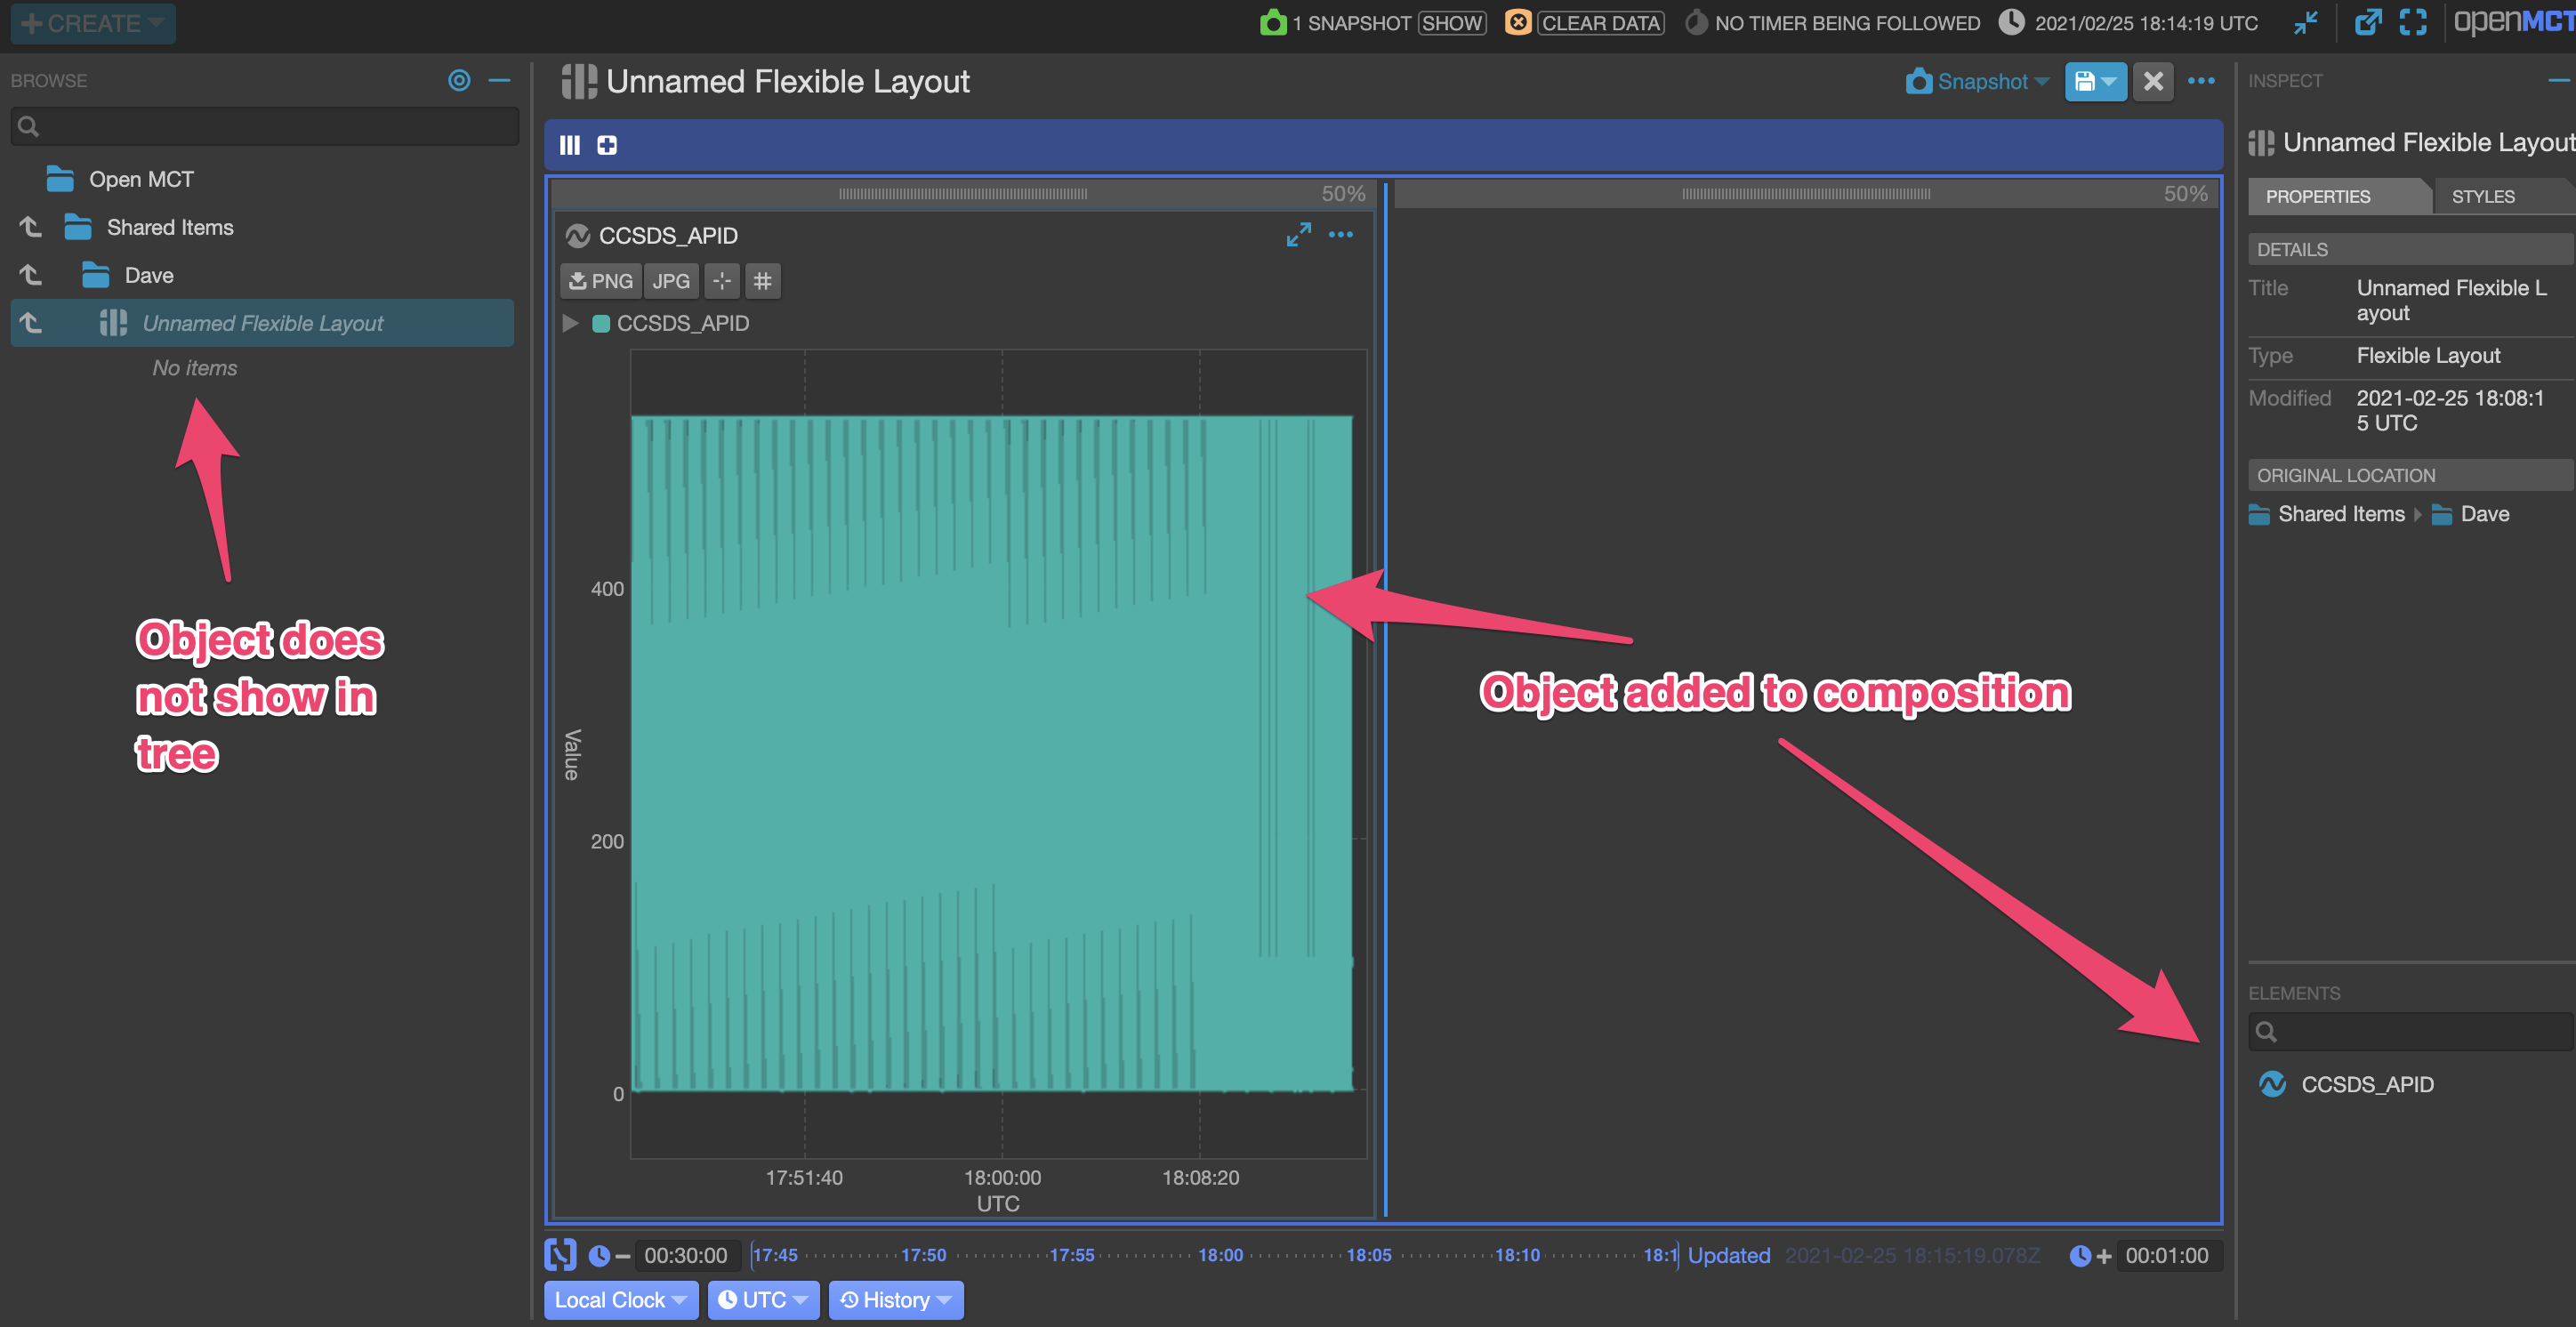2576x1327 pixels.
Task: Expand CCSDS_APID plot to large view
Action: (1298, 235)
